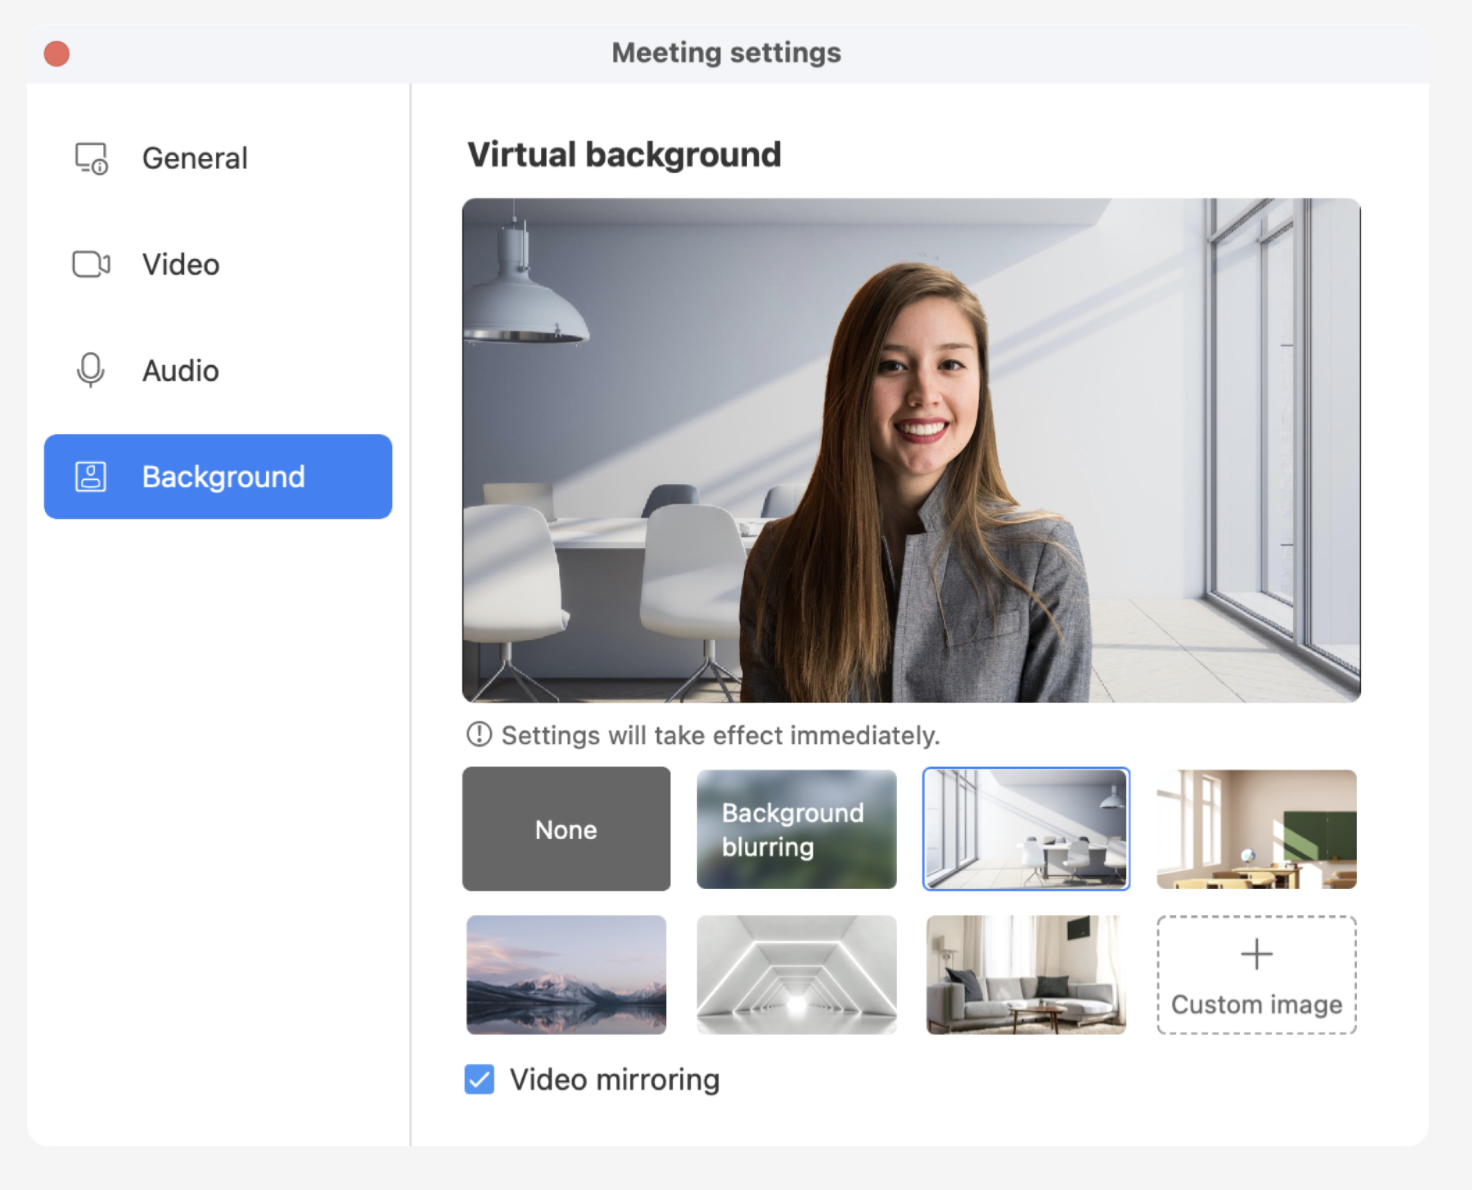Close the Meeting settings window
This screenshot has width=1472, height=1190.
pyautogui.click(x=57, y=53)
